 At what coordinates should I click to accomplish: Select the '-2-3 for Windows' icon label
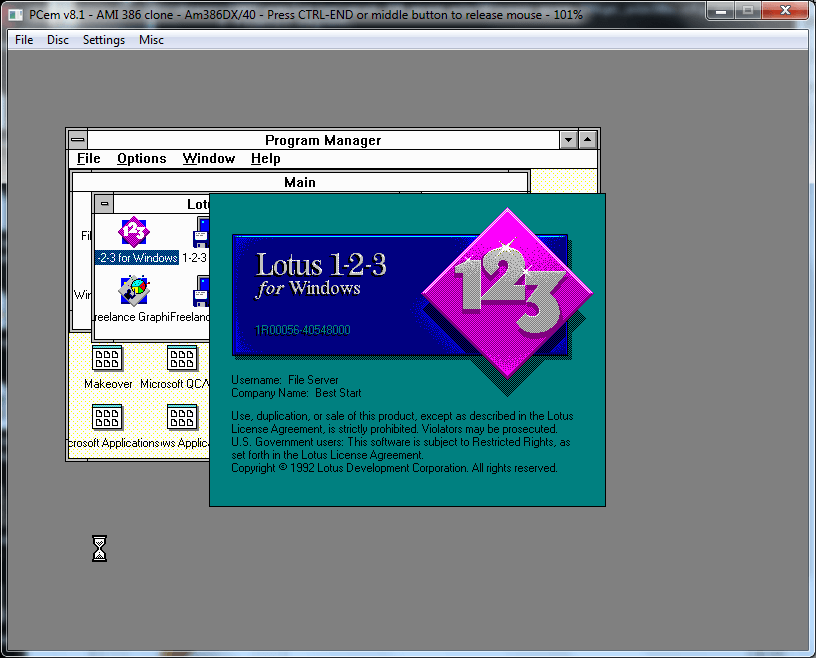pos(137,258)
